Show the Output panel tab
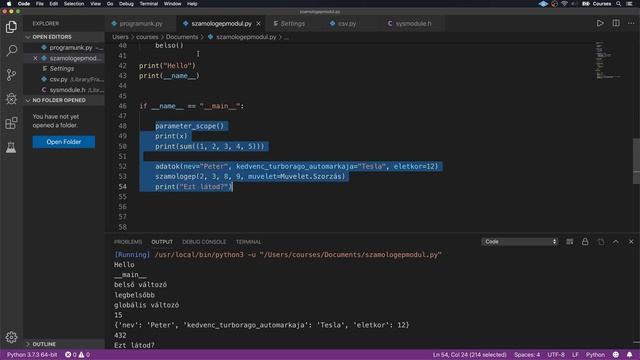 pyautogui.click(x=162, y=242)
